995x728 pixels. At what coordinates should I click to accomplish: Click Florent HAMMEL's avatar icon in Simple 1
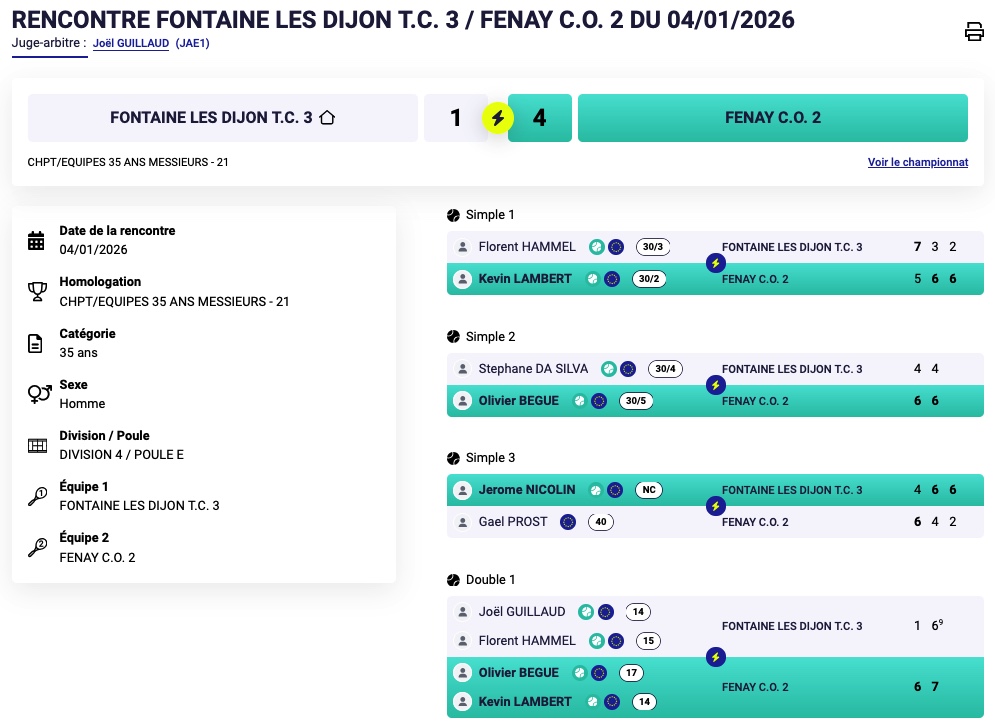coord(462,247)
